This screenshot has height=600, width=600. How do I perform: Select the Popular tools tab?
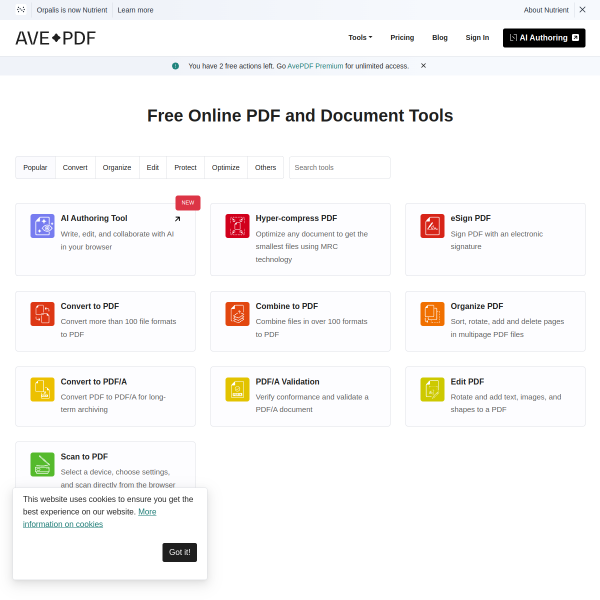pos(35,167)
